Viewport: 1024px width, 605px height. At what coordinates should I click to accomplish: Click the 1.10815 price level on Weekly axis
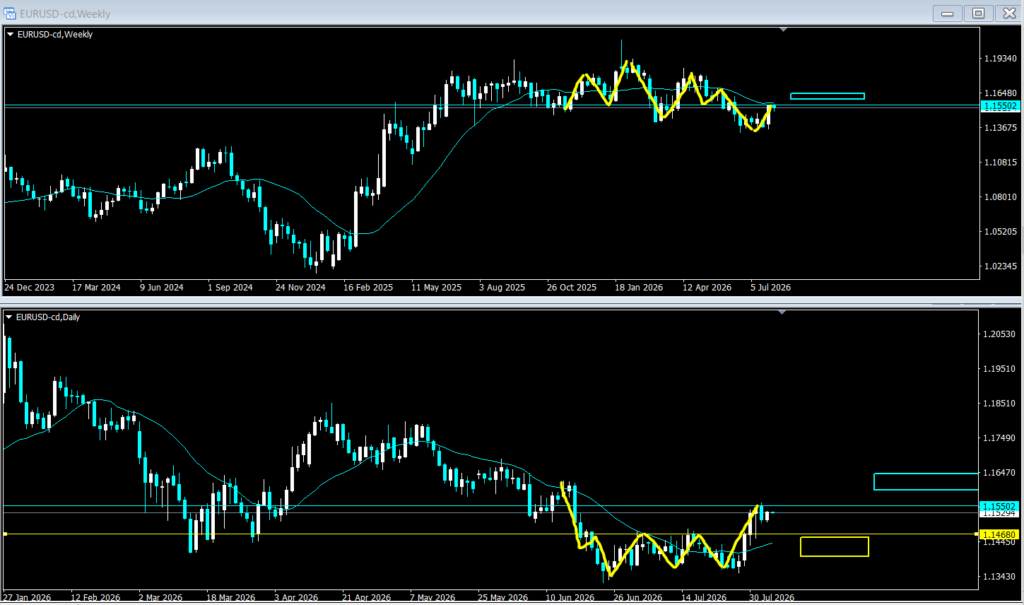point(1000,162)
